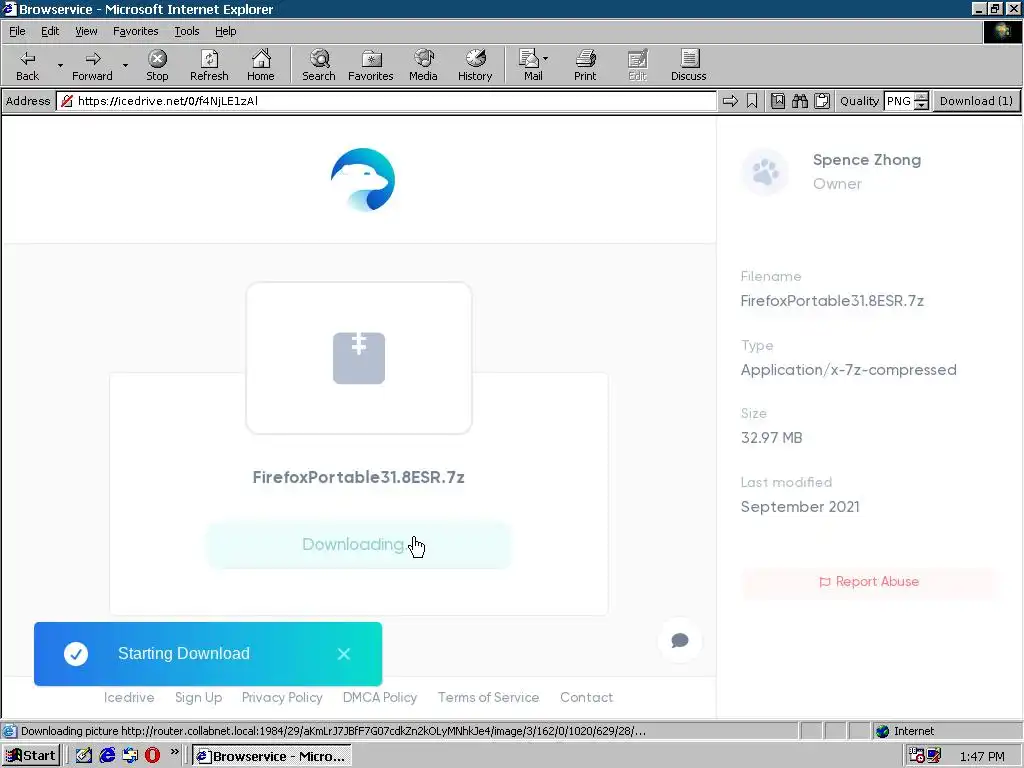Click the Discuss toolbar button

[x=688, y=65]
